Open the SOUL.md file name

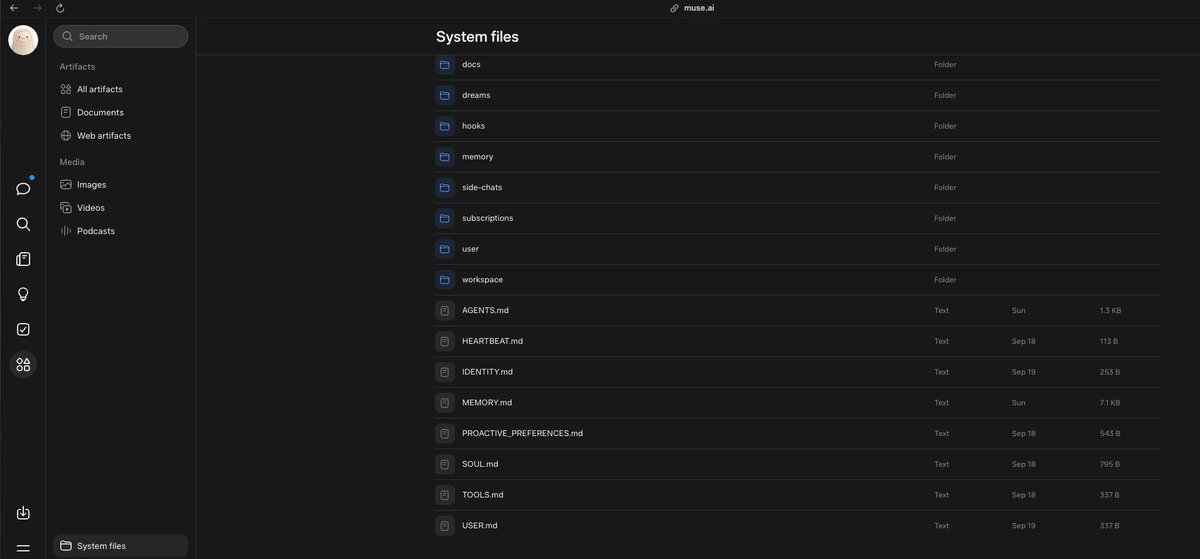(480, 464)
